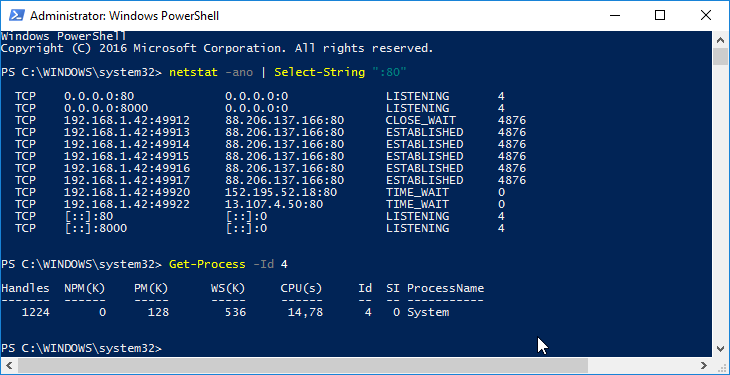Click the CLOSE_WAIT state text

[421, 121]
